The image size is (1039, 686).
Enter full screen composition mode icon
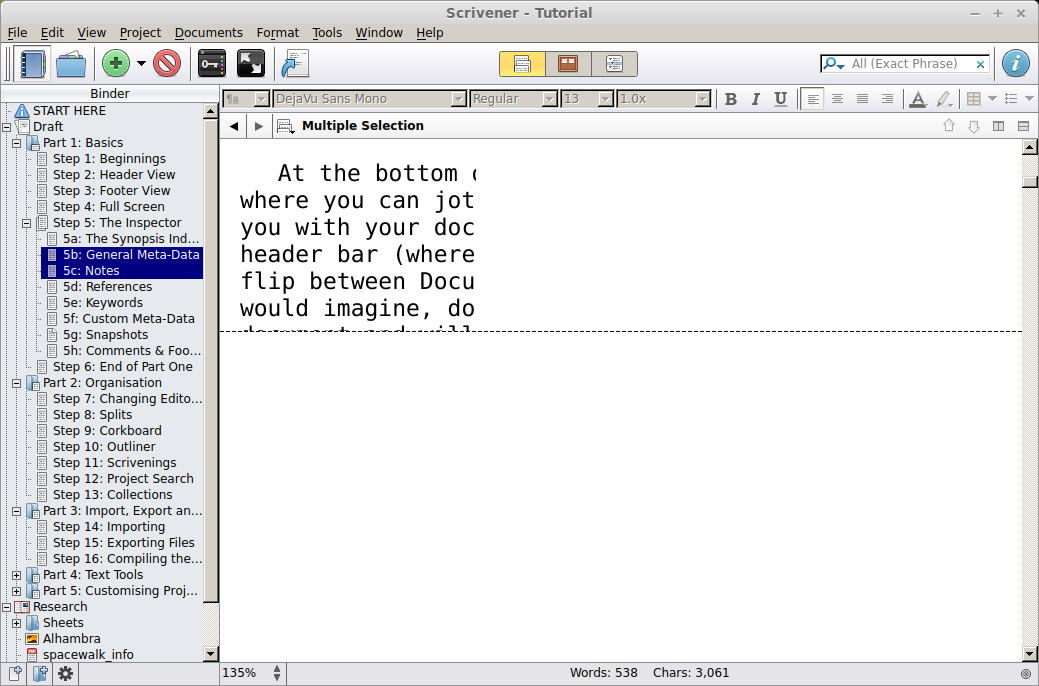[x=251, y=64]
